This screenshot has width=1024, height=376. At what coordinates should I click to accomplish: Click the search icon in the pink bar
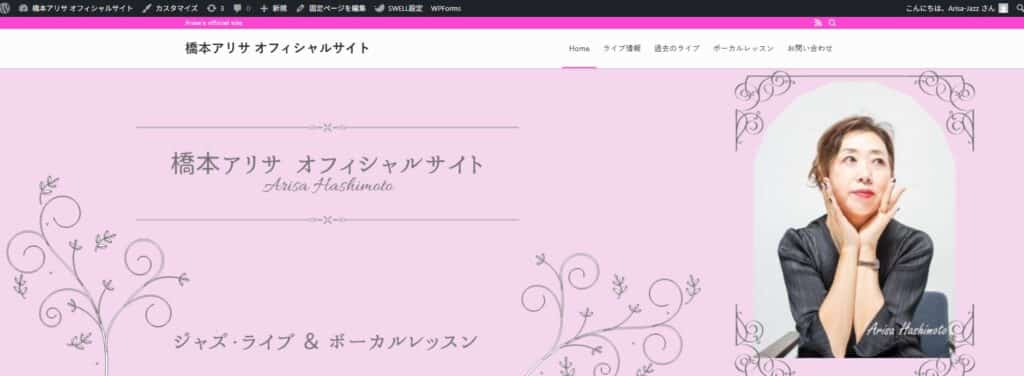(832, 23)
